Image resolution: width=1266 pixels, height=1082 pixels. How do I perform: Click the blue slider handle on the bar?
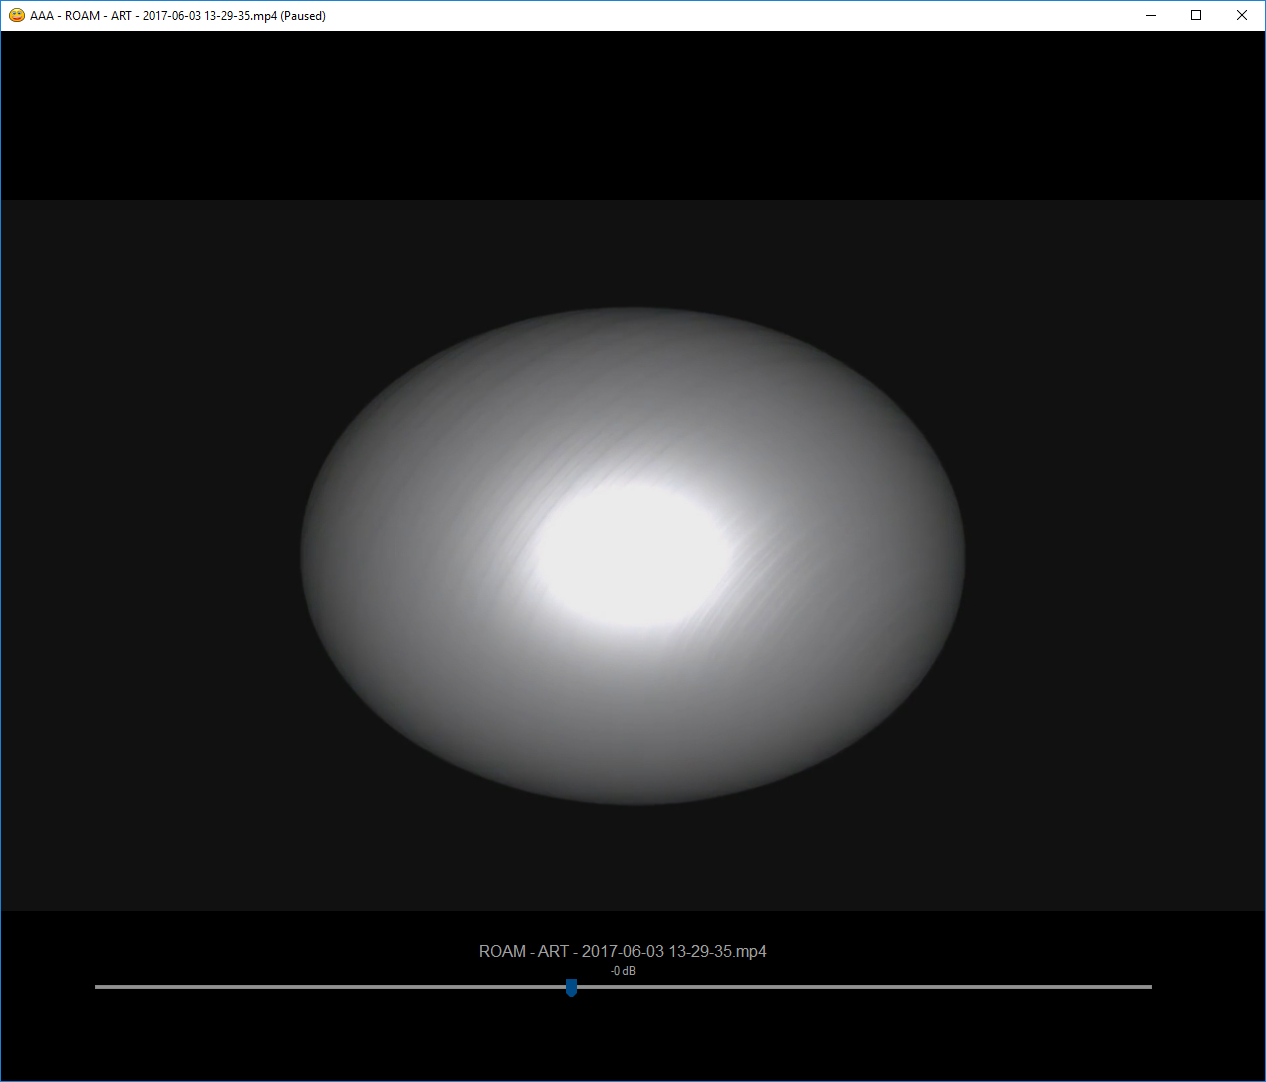pyautogui.click(x=571, y=988)
